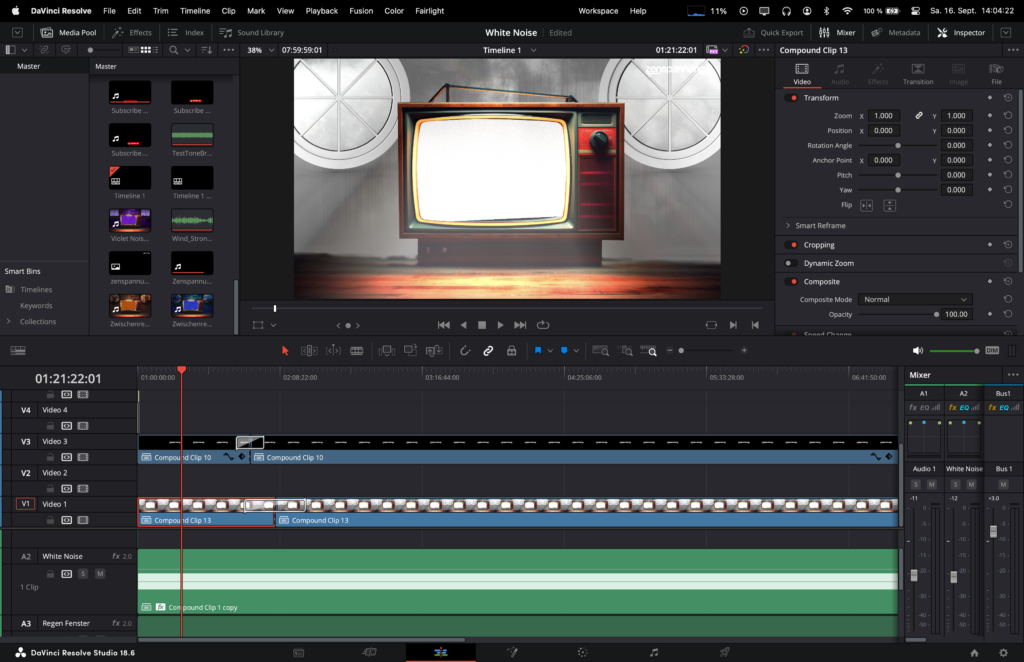This screenshot has width=1024, height=662.
Task: Open Project Manager home icon
Action: (974, 653)
